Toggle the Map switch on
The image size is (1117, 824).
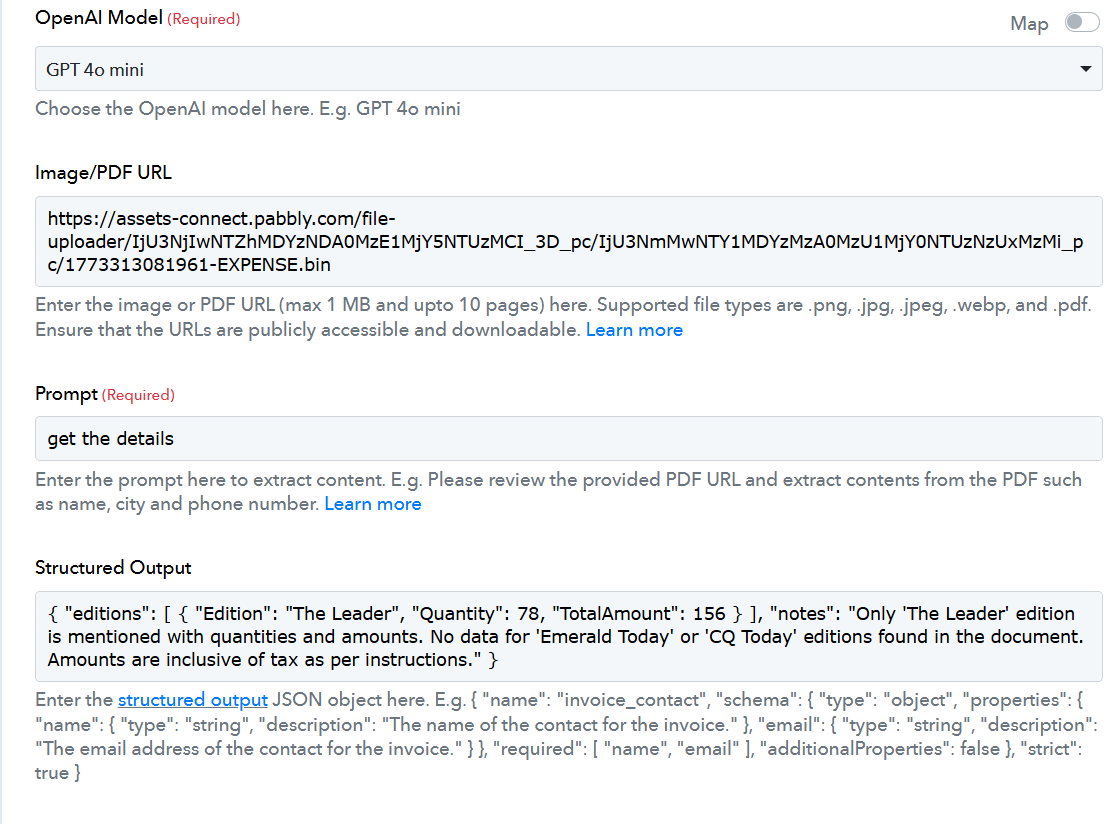[x=1081, y=23]
